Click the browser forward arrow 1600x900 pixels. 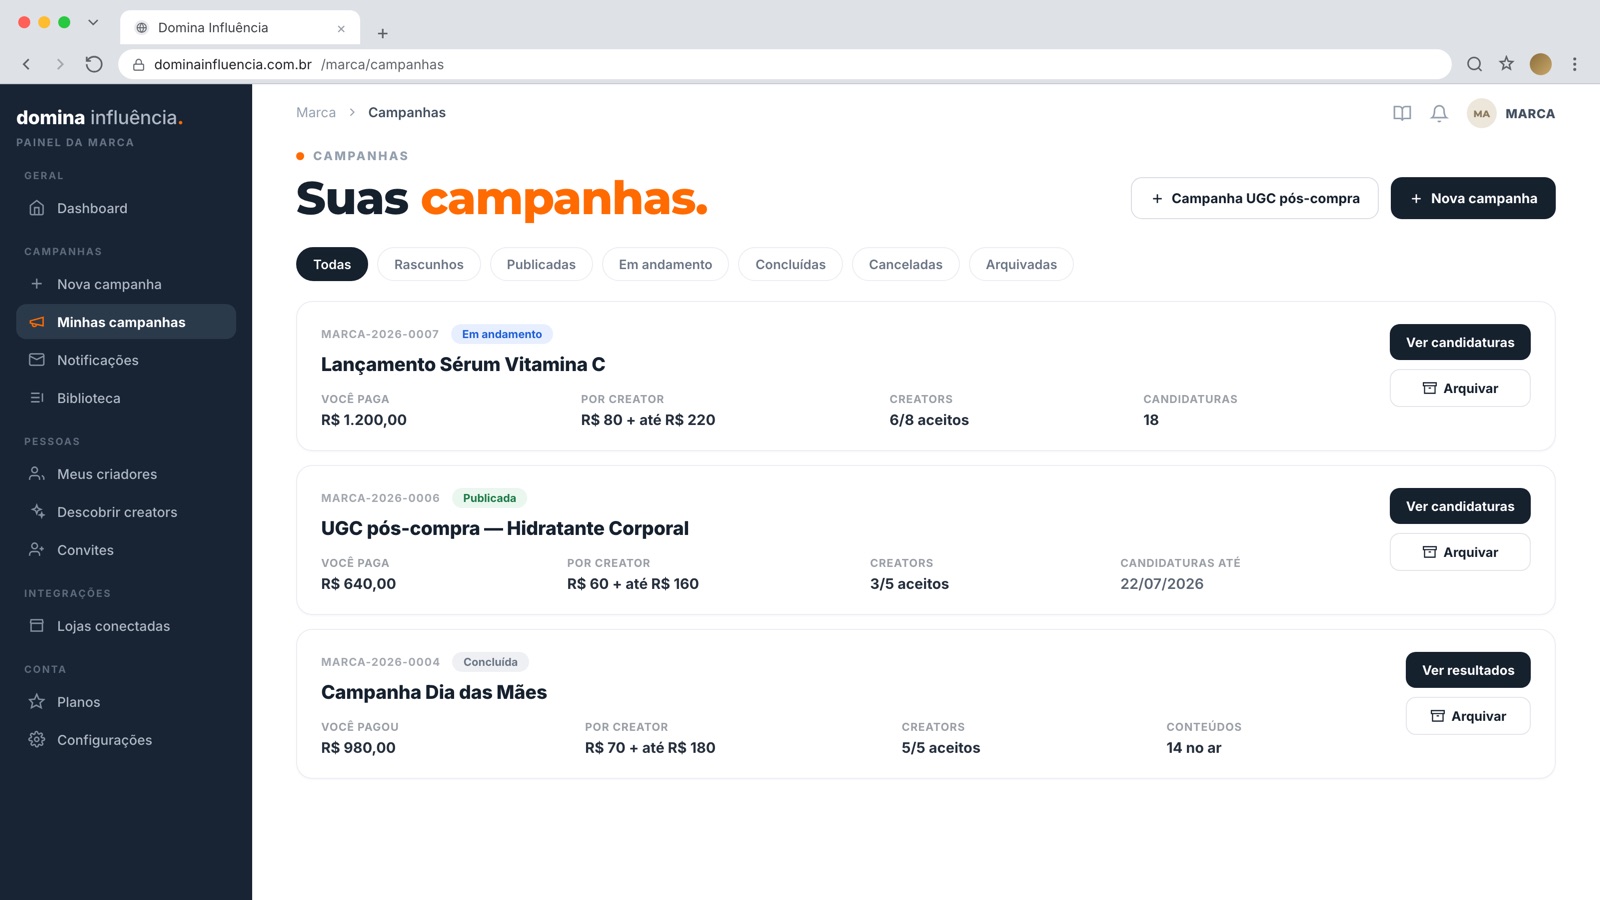tap(60, 64)
